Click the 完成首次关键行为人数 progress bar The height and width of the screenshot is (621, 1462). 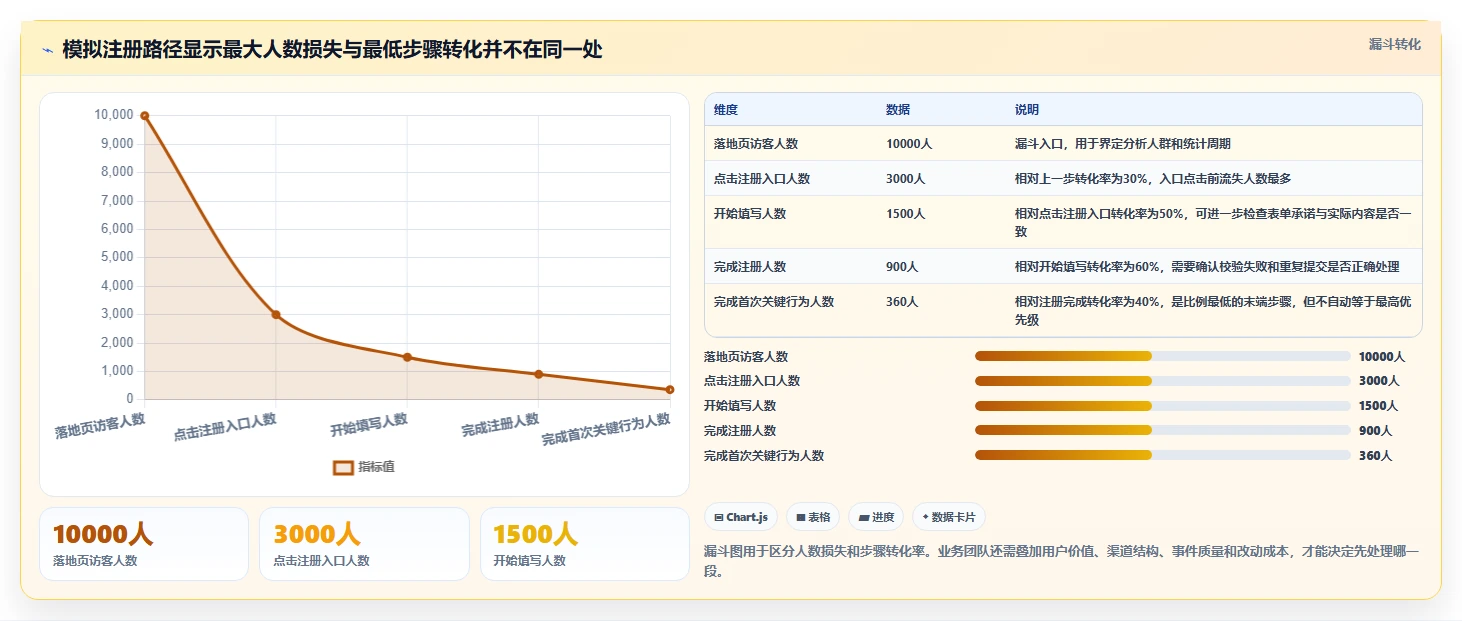click(1162, 455)
